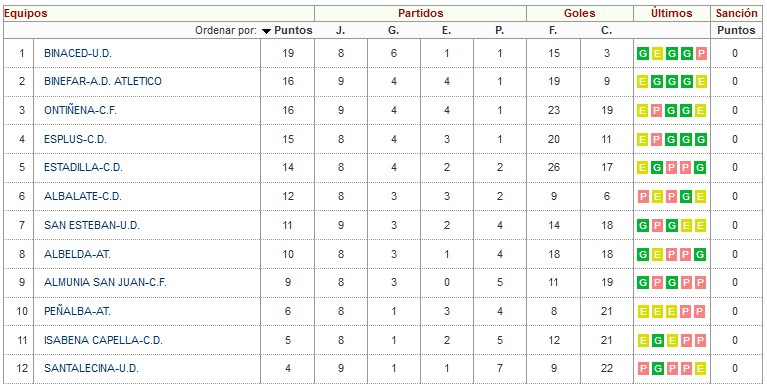Sort by goals for F. header

point(553,30)
